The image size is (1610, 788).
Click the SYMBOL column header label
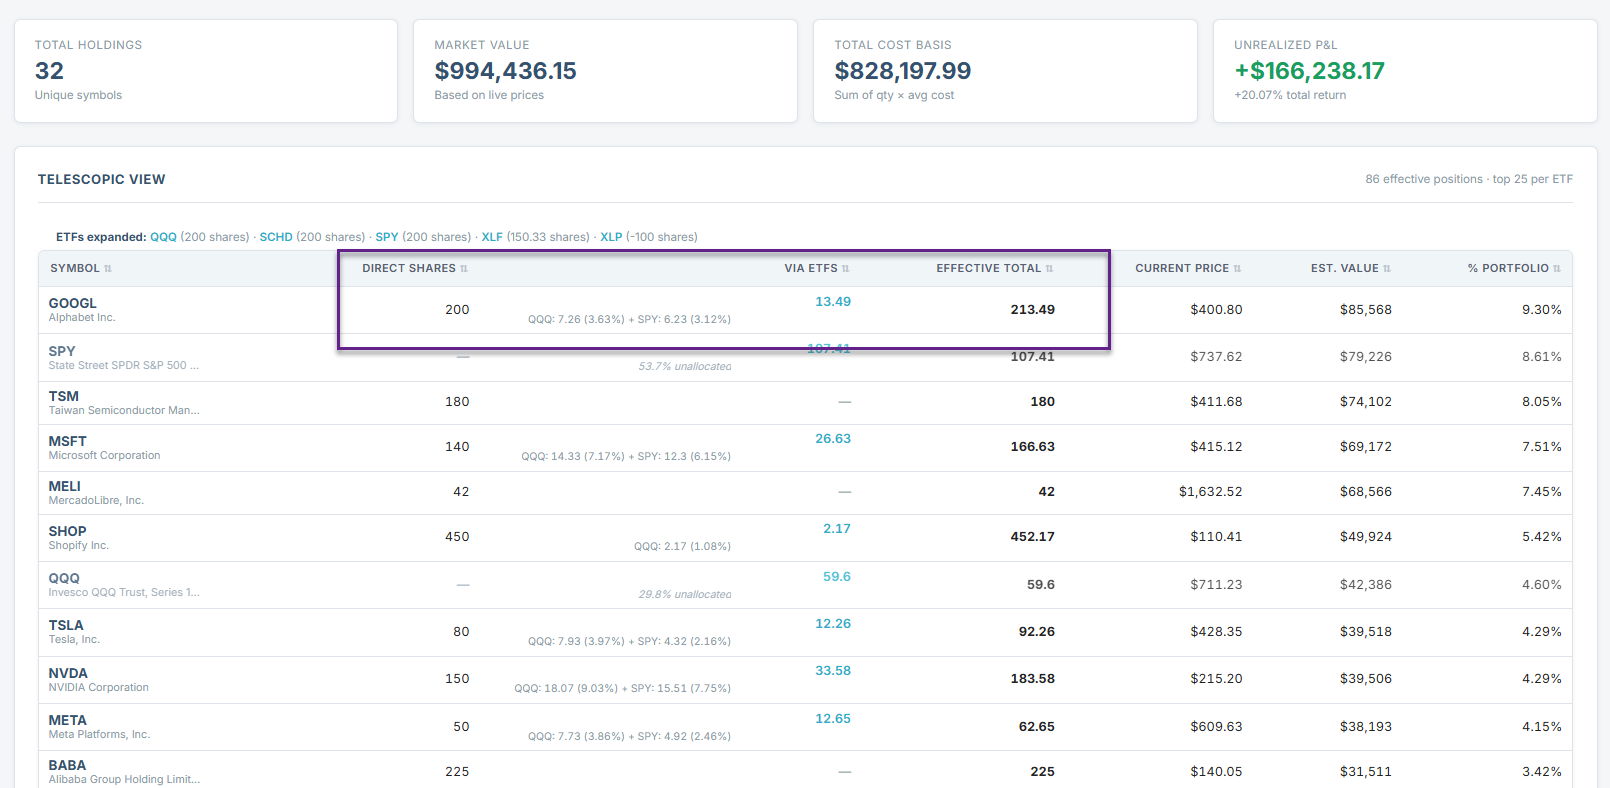tap(75, 269)
